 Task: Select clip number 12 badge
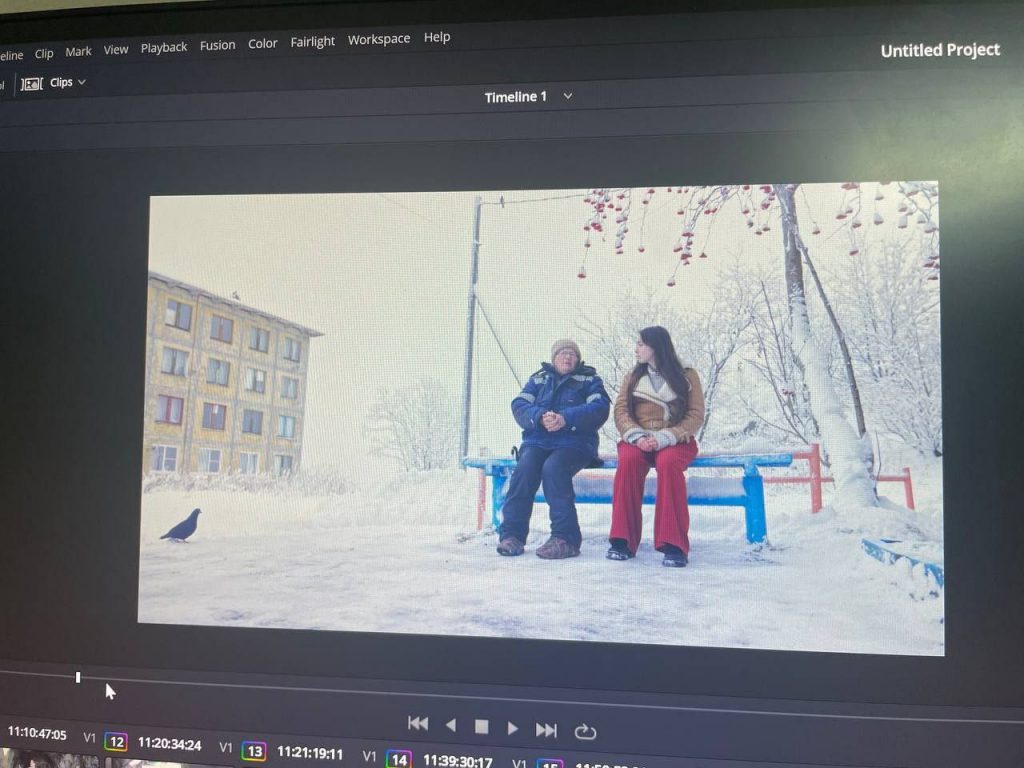pos(116,742)
